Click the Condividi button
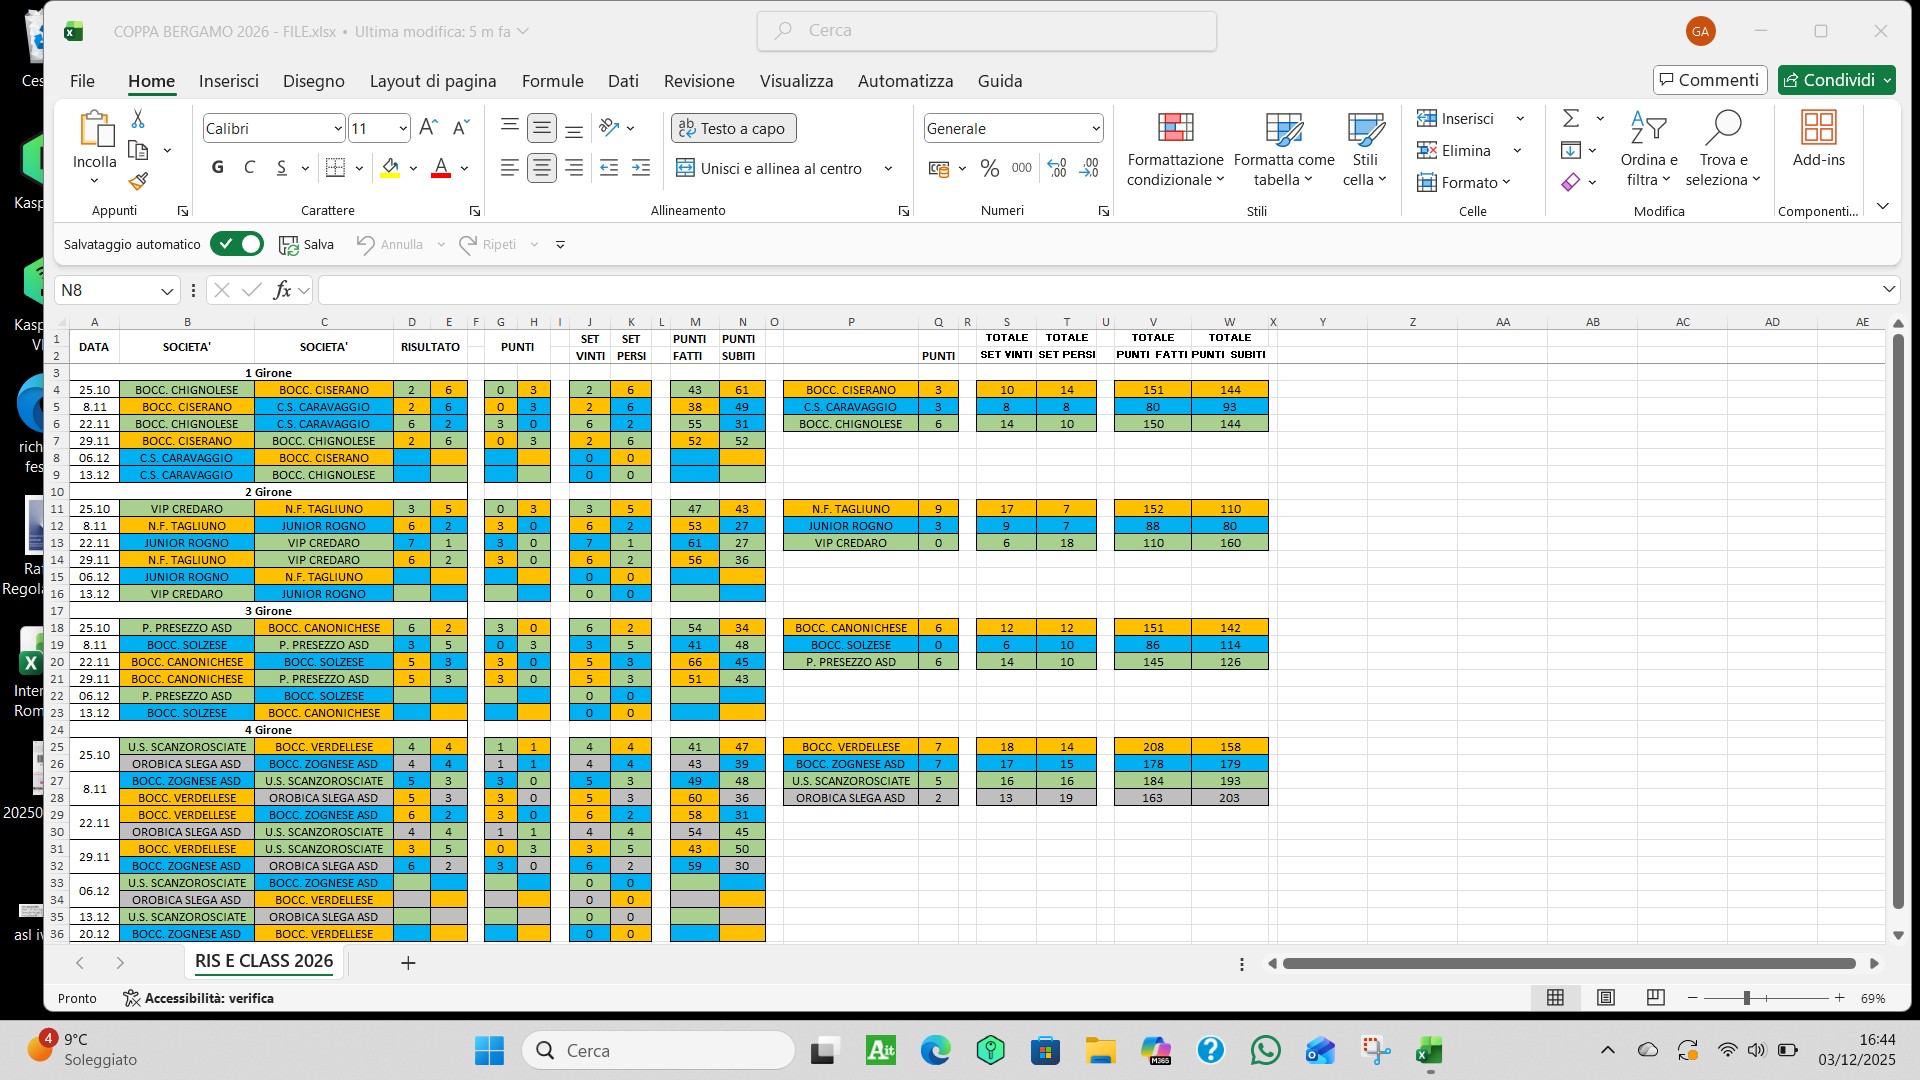 [1828, 80]
